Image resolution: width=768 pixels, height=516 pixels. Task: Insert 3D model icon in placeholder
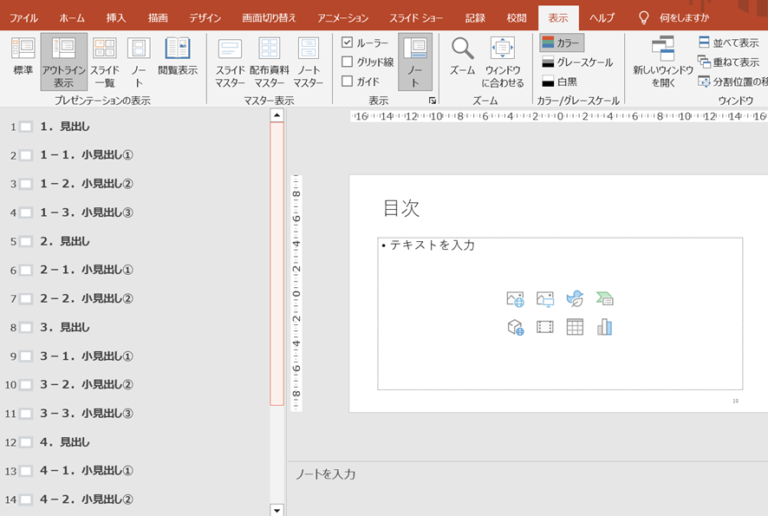(515, 327)
